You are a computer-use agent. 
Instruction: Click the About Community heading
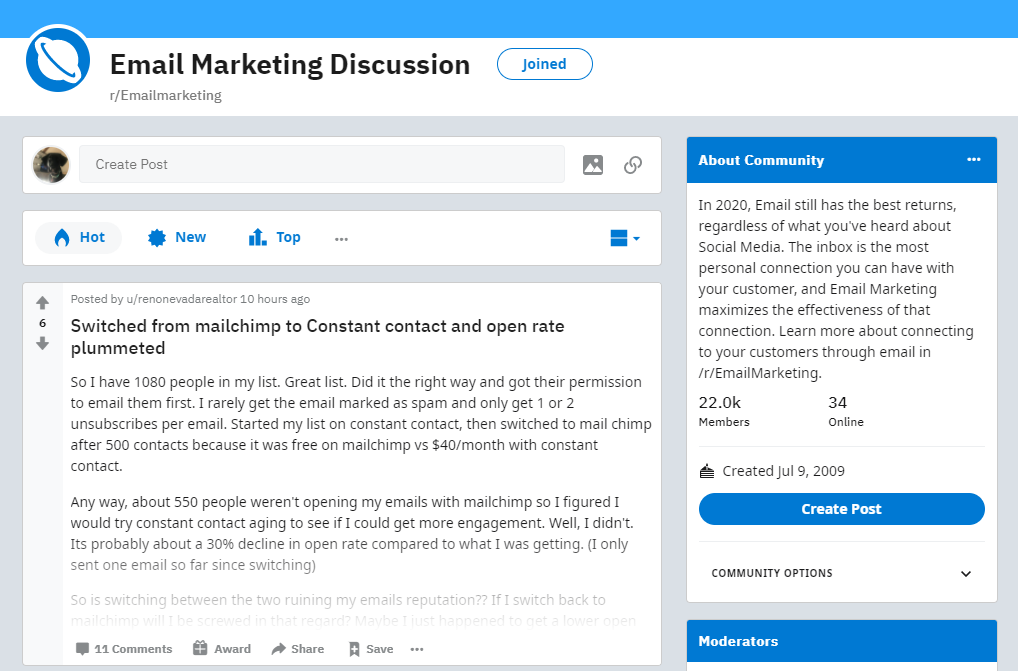tap(761, 160)
